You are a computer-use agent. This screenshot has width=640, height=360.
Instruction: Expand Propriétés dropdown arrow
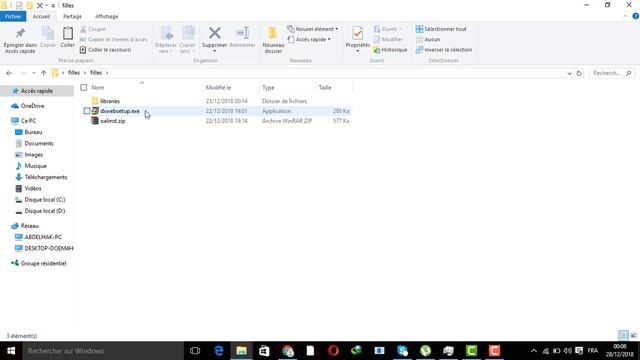tap(358, 51)
